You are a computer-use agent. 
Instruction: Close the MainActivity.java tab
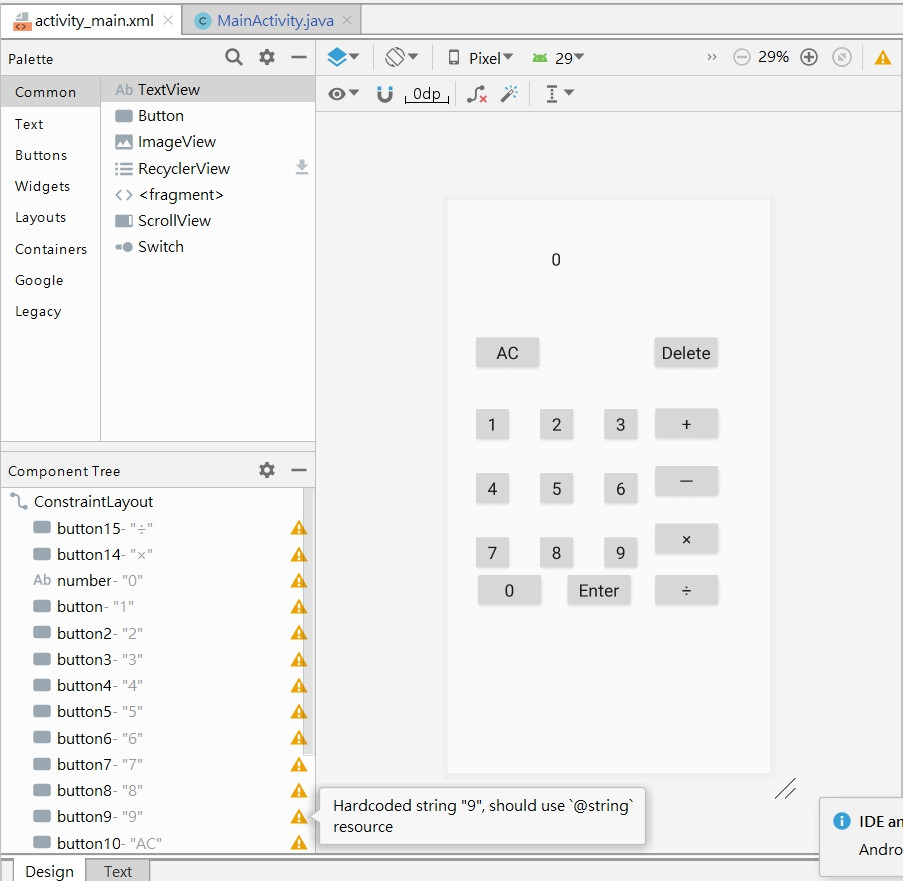click(x=347, y=20)
